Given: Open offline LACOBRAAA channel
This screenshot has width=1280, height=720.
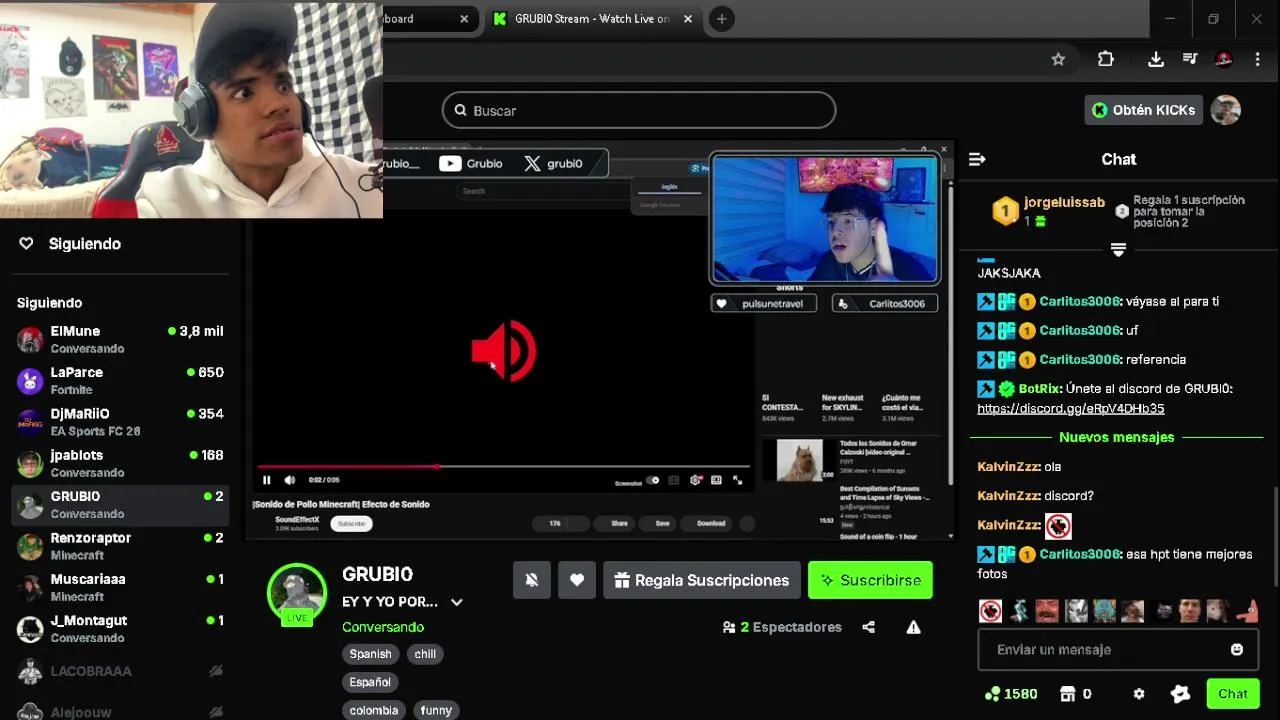Looking at the screenshot, I should (x=120, y=671).
